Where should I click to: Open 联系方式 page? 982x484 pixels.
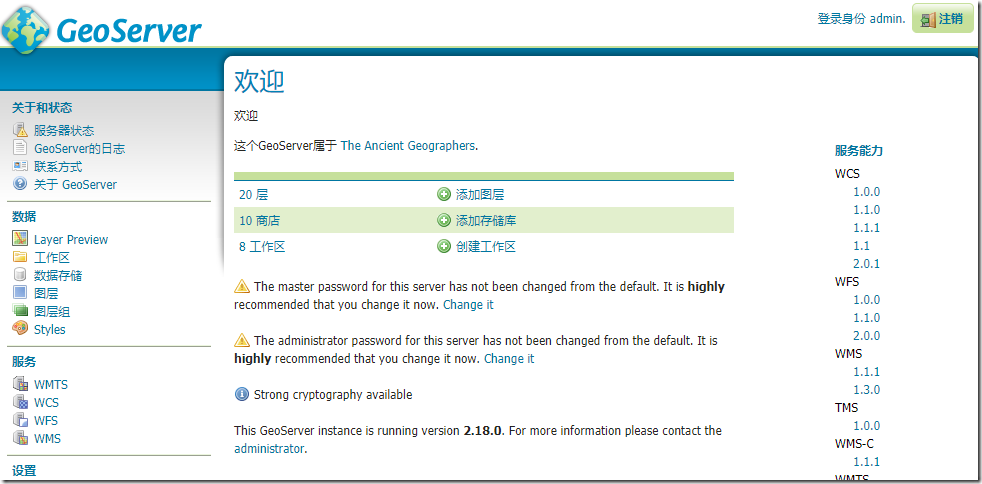[x=58, y=167]
